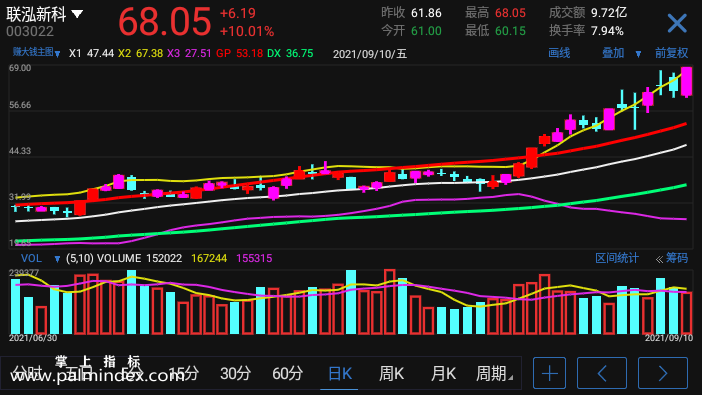
Task: Zoom in with the plus icon
Action: click(x=549, y=373)
